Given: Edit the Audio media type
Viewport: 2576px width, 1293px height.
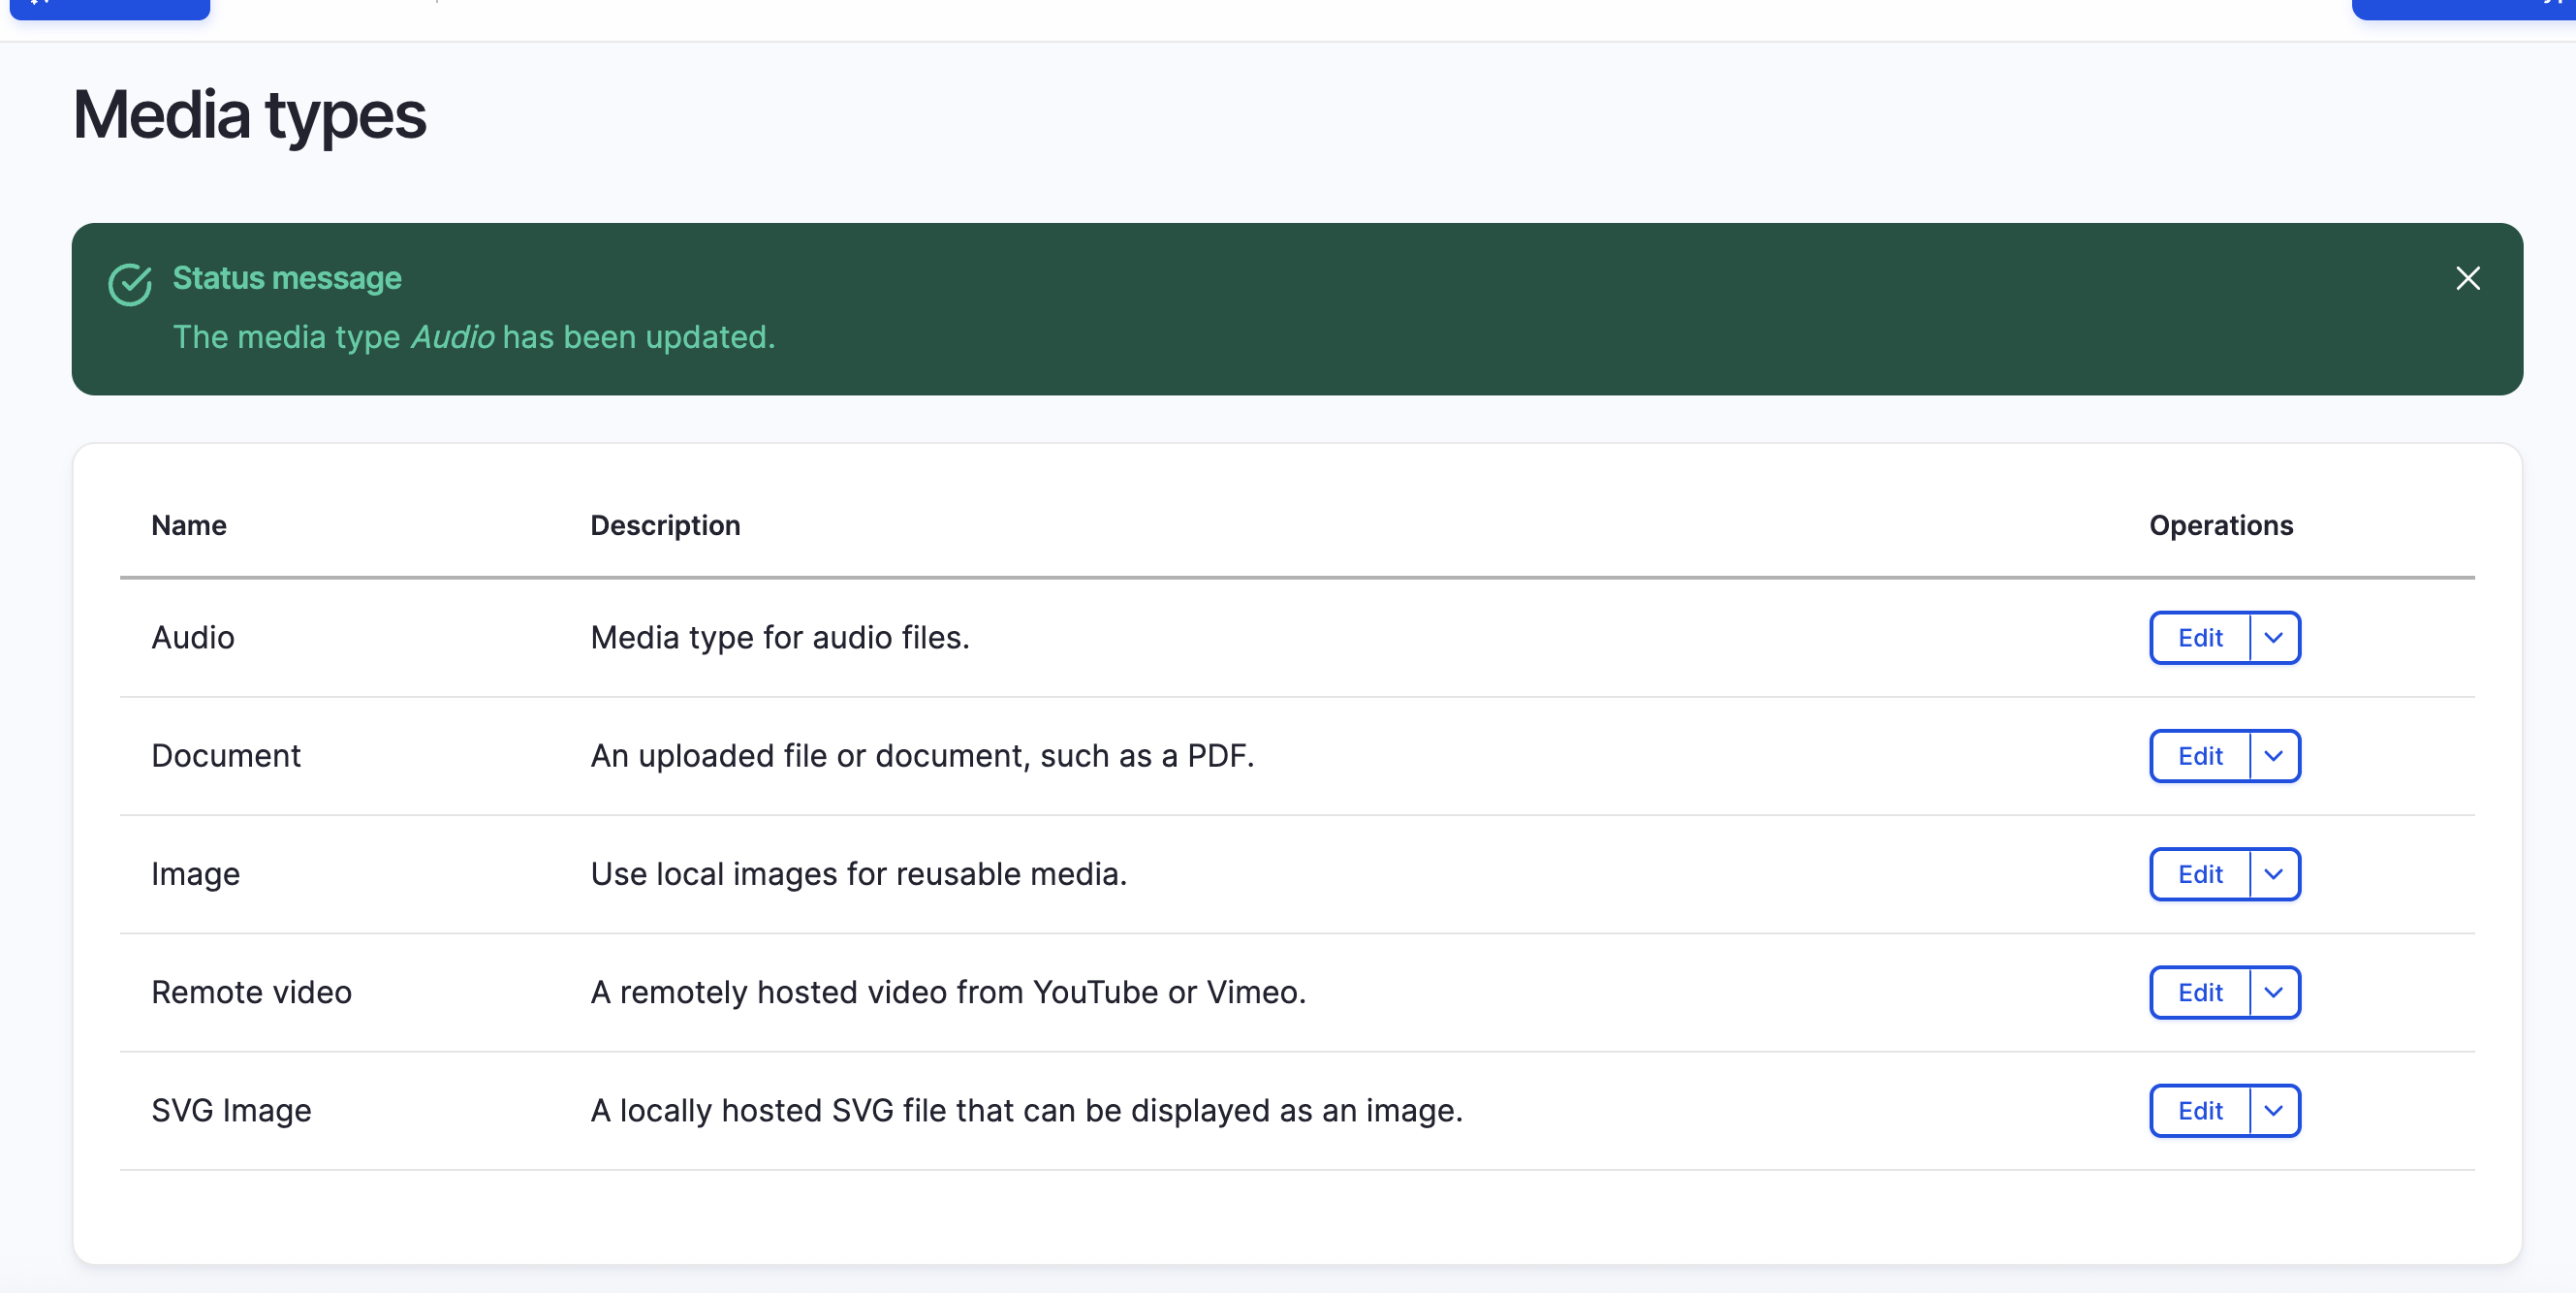Looking at the screenshot, I should [2200, 637].
